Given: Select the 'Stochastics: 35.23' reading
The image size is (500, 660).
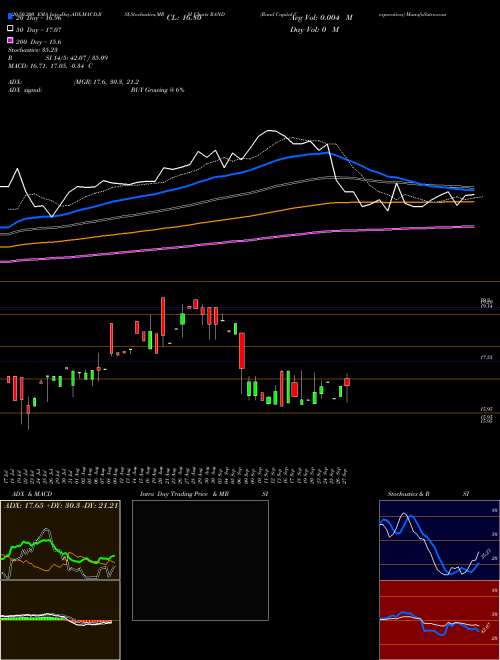Looking at the screenshot, I should click(x=32, y=50).
